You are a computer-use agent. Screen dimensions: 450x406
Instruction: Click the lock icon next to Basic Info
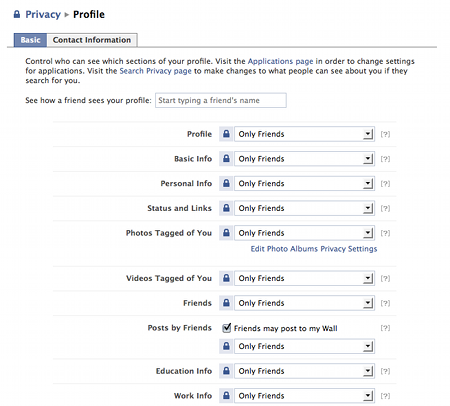pyautogui.click(x=226, y=159)
